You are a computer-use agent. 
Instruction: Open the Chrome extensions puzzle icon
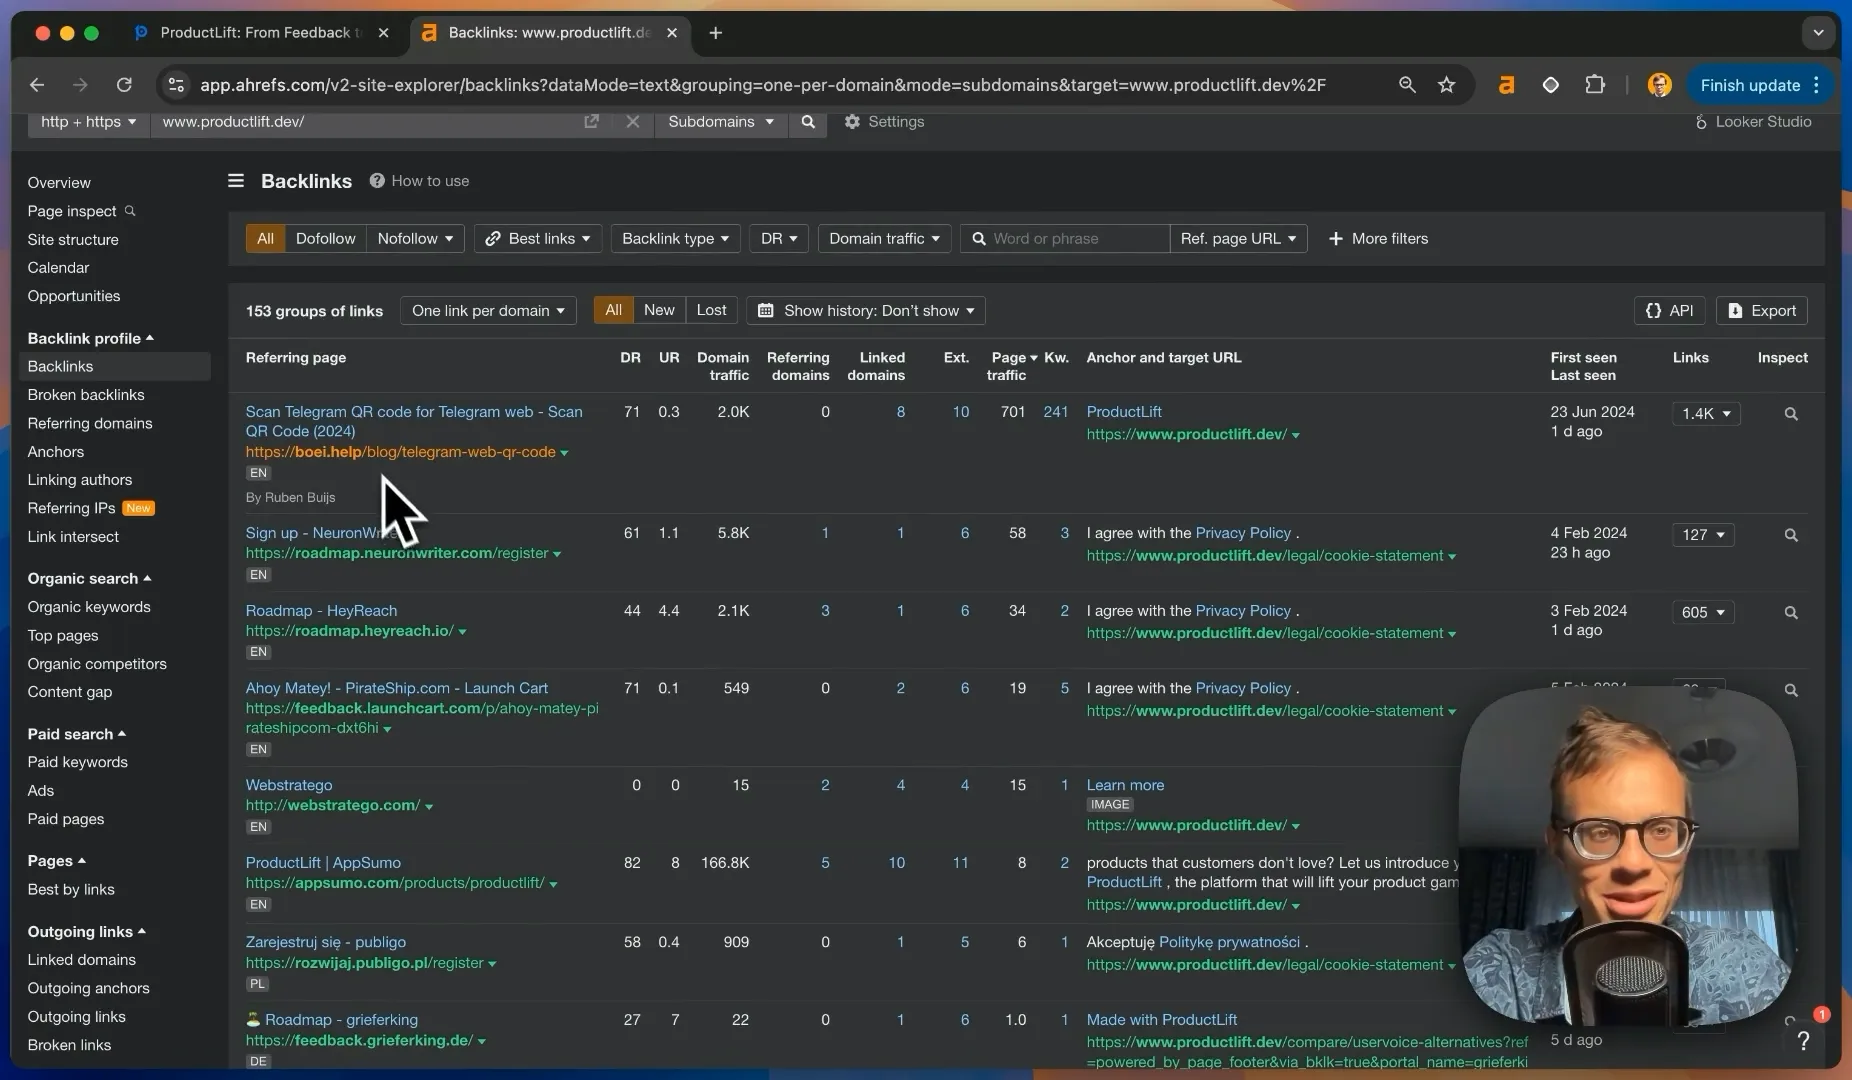click(x=1595, y=85)
